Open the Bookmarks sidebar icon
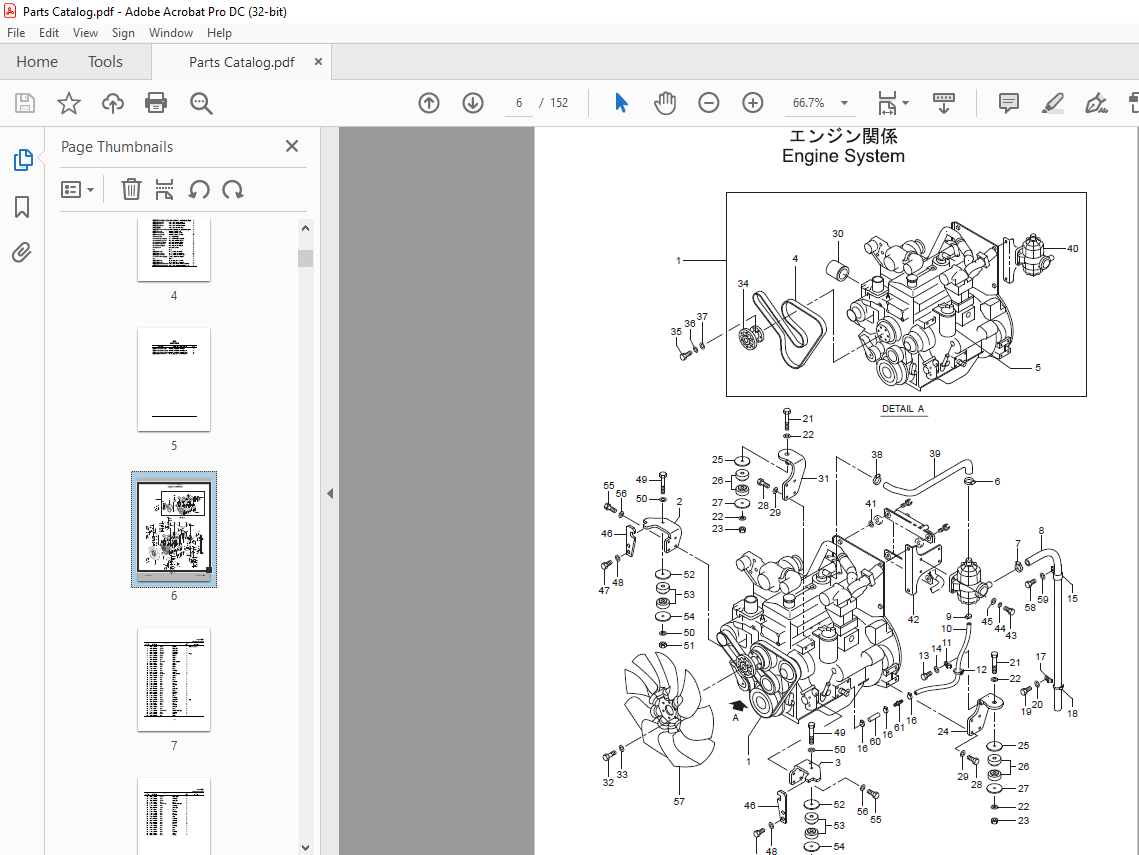The height and width of the screenshot is (855, 1139). point(22,207)
